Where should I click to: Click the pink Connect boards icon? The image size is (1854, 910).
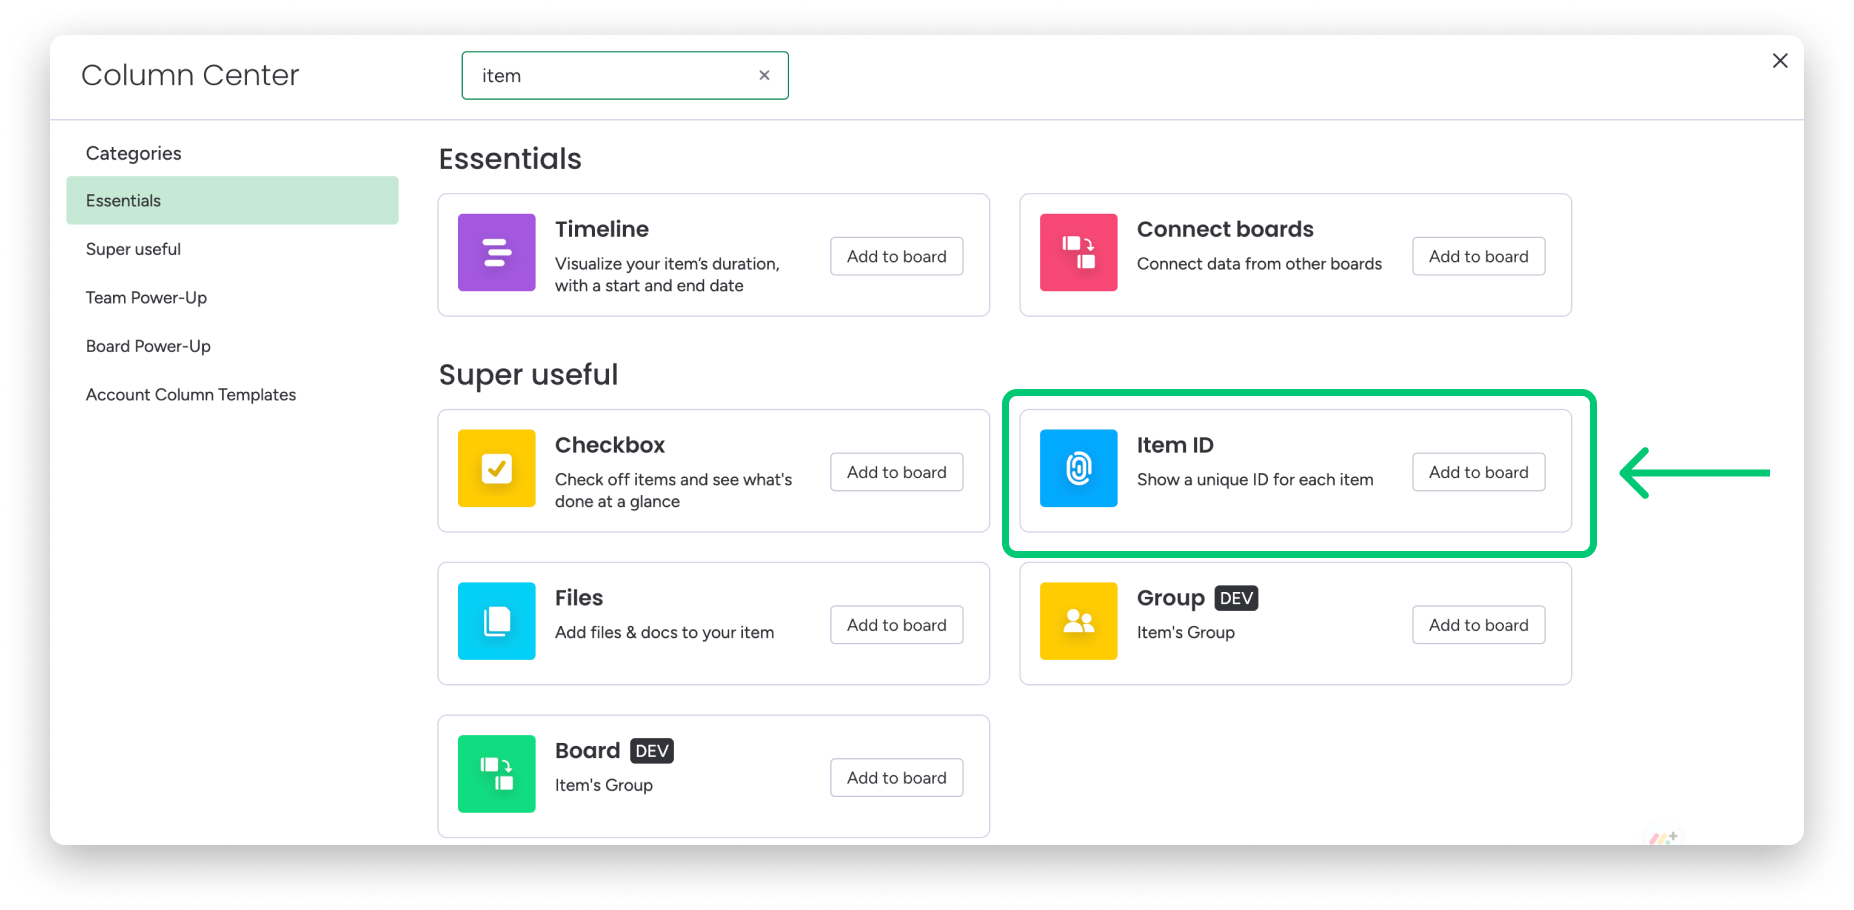[1078, 253]
